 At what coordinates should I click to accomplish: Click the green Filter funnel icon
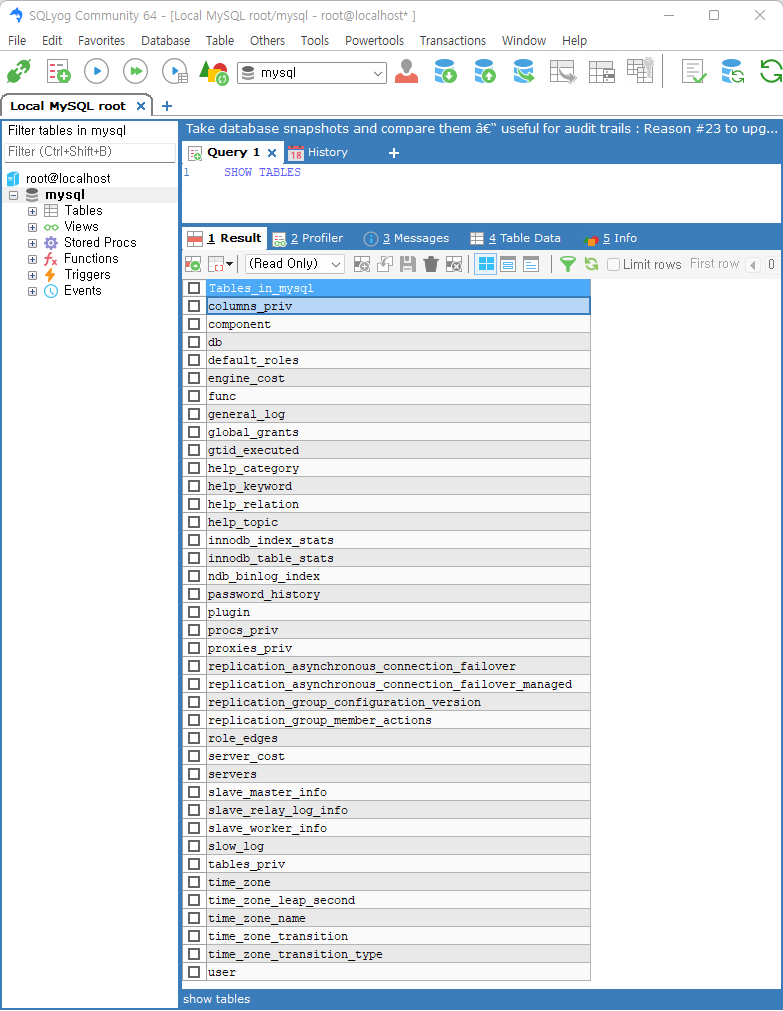(x=568, y=264)
